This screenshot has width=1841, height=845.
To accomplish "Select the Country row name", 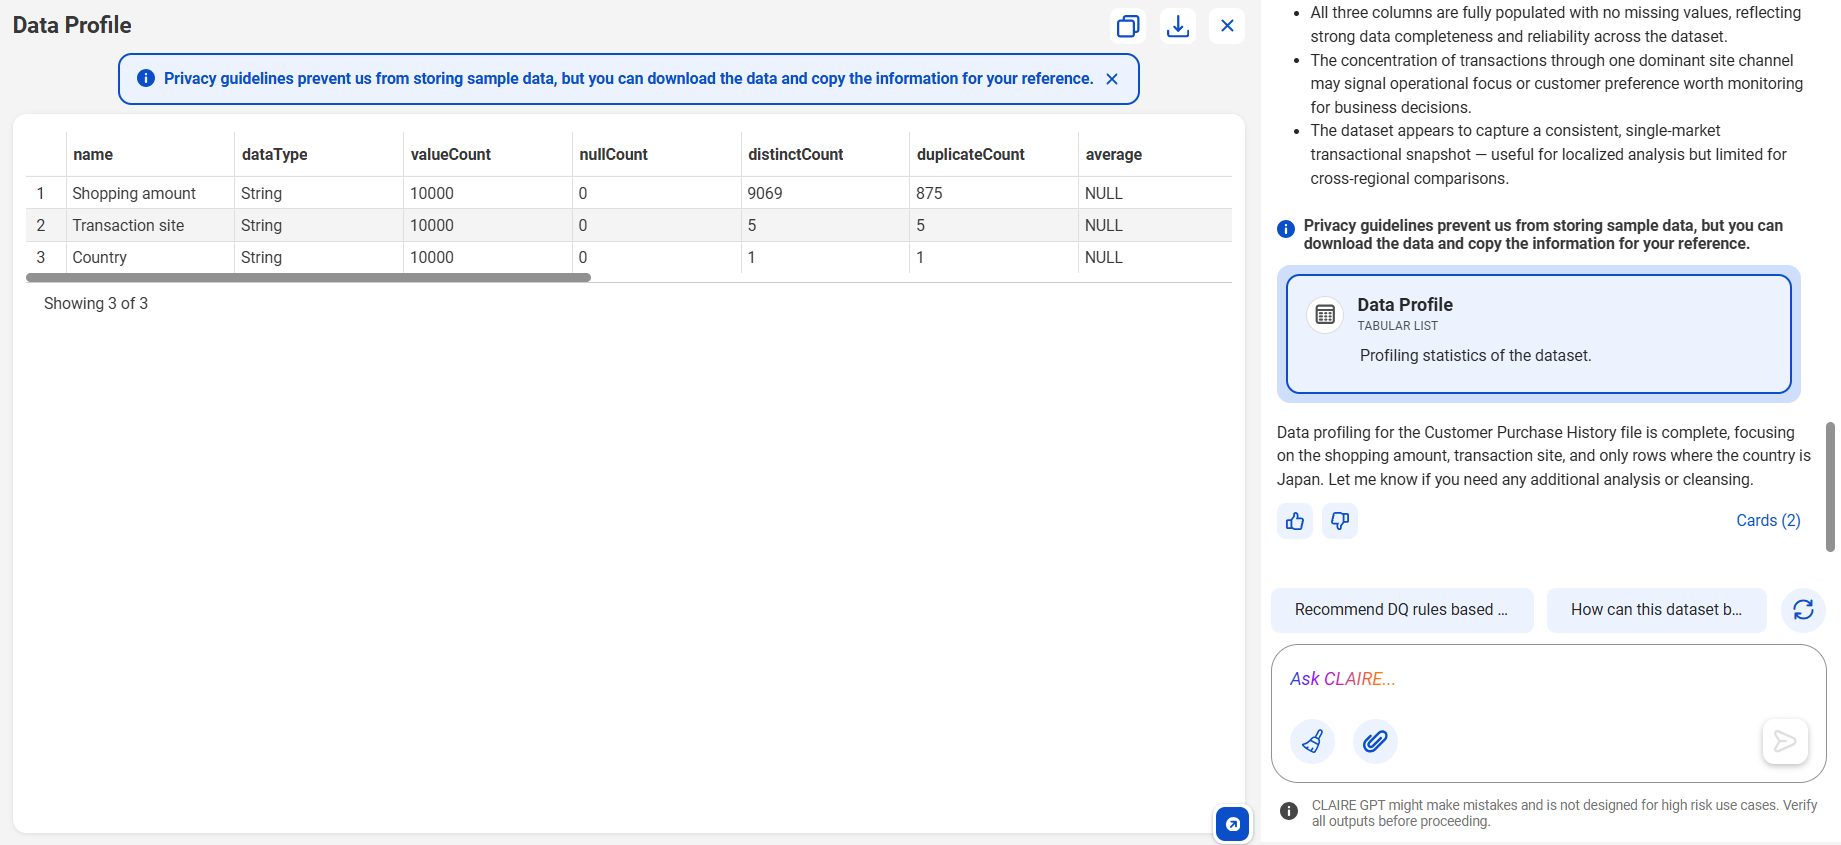I will click(99, 257).
